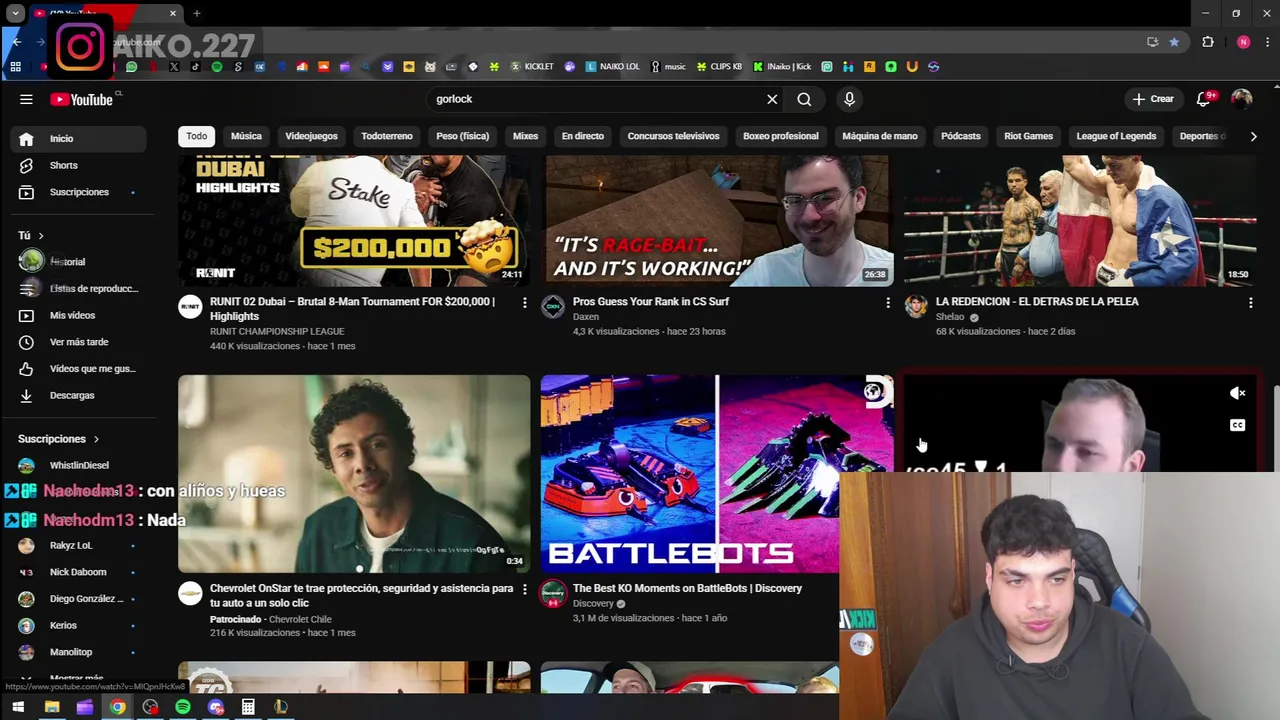Image resolution: width=1280 pixels, height=720 pixels.
Task: Open the Chrome tab search dropdown
Action: click(15, 14)
